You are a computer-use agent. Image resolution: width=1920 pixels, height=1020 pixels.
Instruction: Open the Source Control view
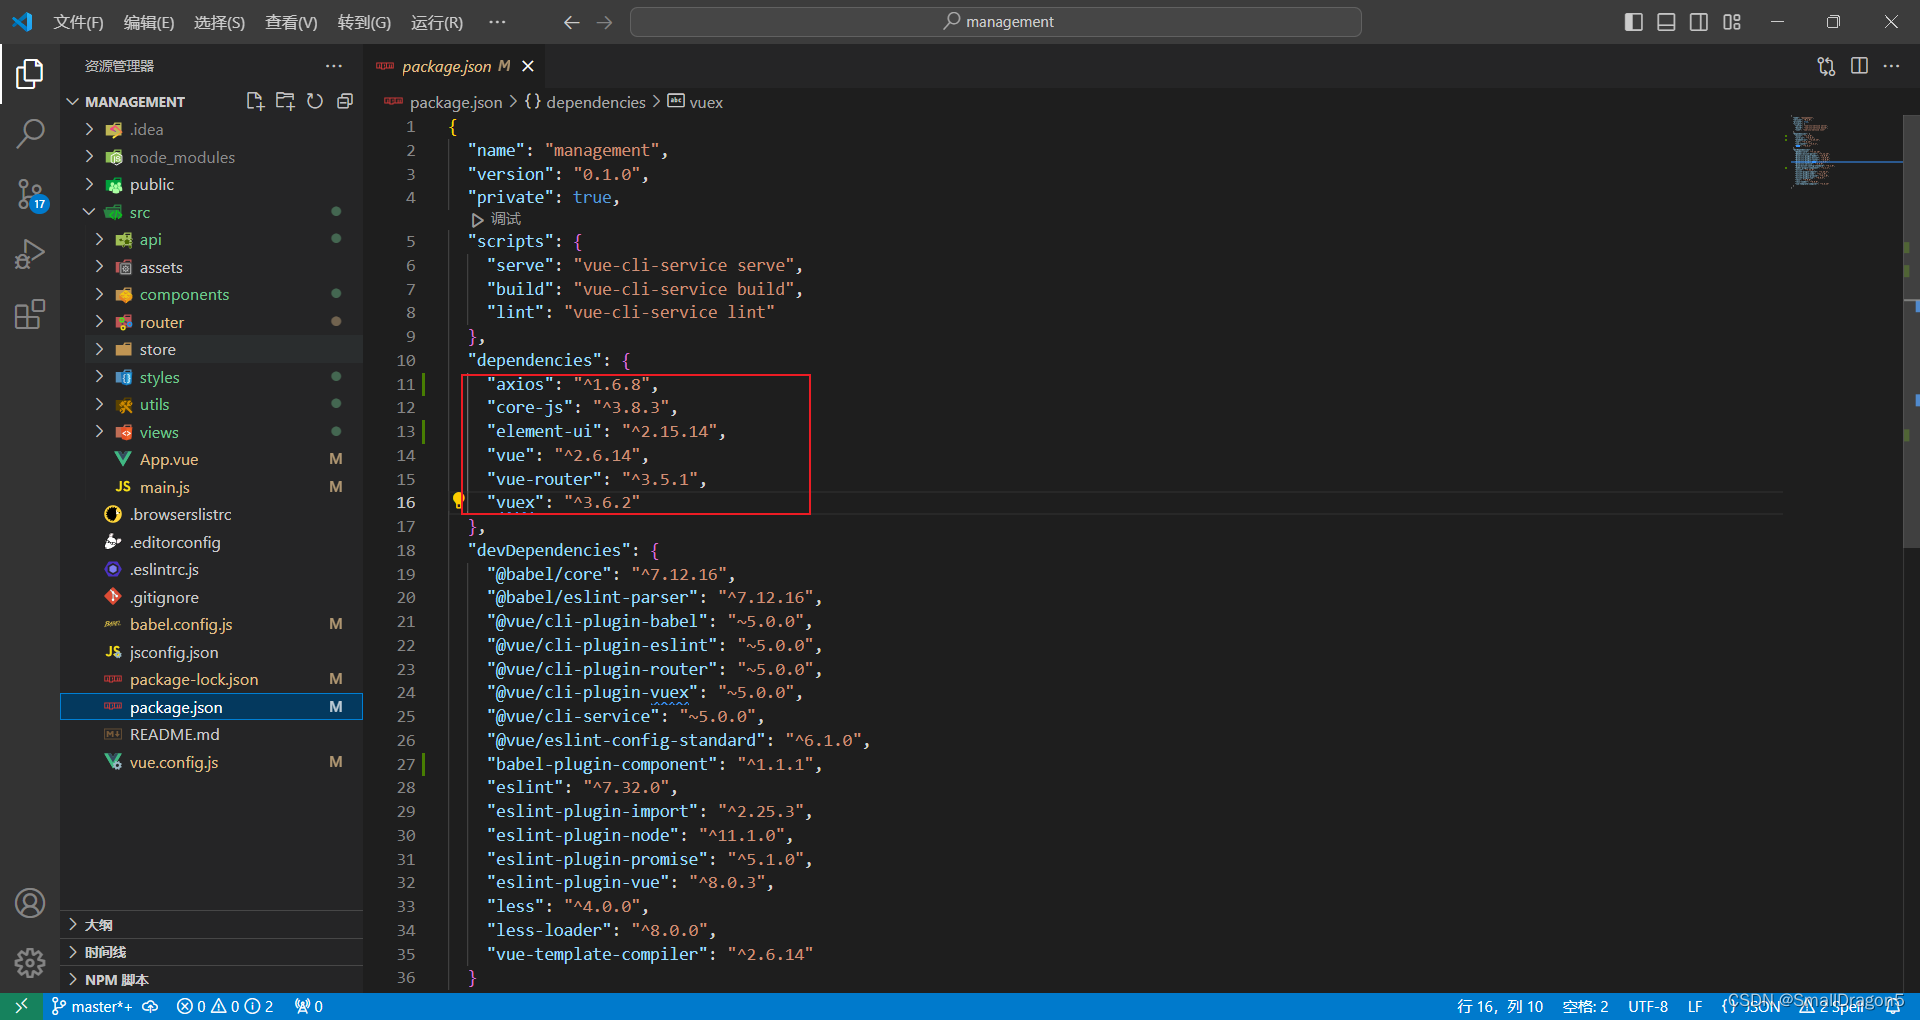tap(30, 195)
